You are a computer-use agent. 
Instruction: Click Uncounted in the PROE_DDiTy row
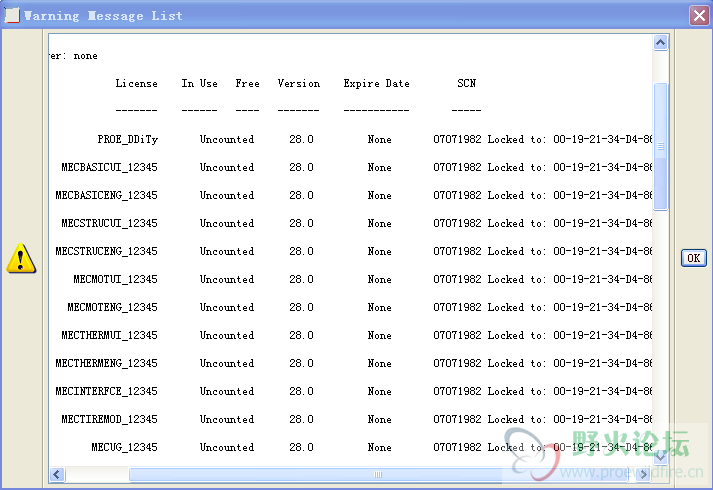(226, 139)
